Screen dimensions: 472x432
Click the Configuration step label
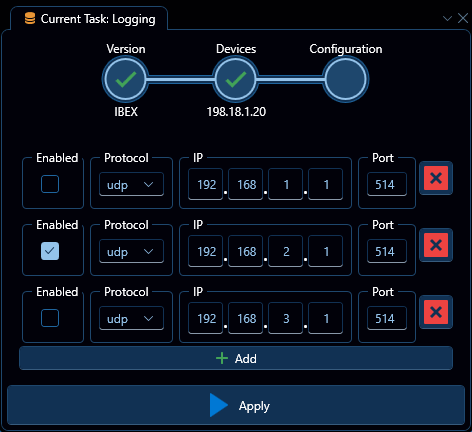[x=346, y=49]
